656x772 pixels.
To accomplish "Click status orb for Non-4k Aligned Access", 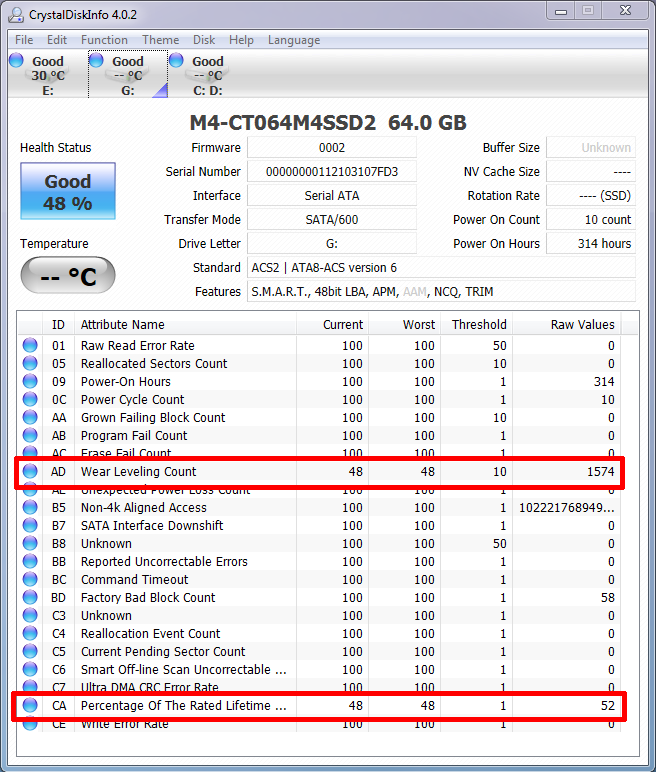I will pyautogui.click(x=30, y=507).
